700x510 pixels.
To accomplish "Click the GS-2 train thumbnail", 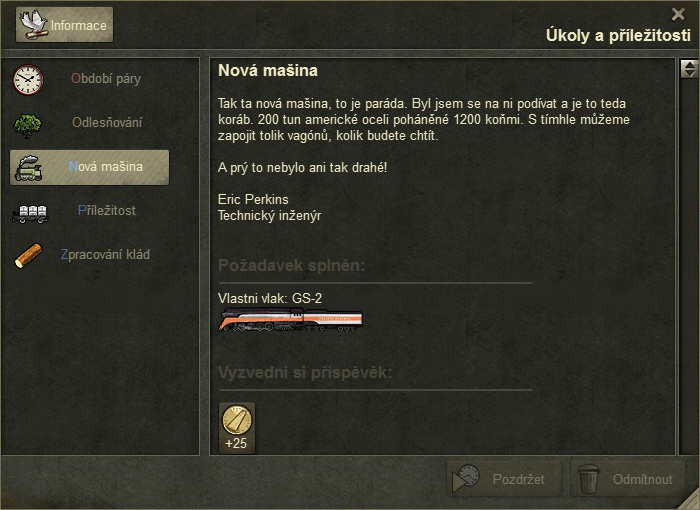I will pyautogui.click(x=291, y=319).
